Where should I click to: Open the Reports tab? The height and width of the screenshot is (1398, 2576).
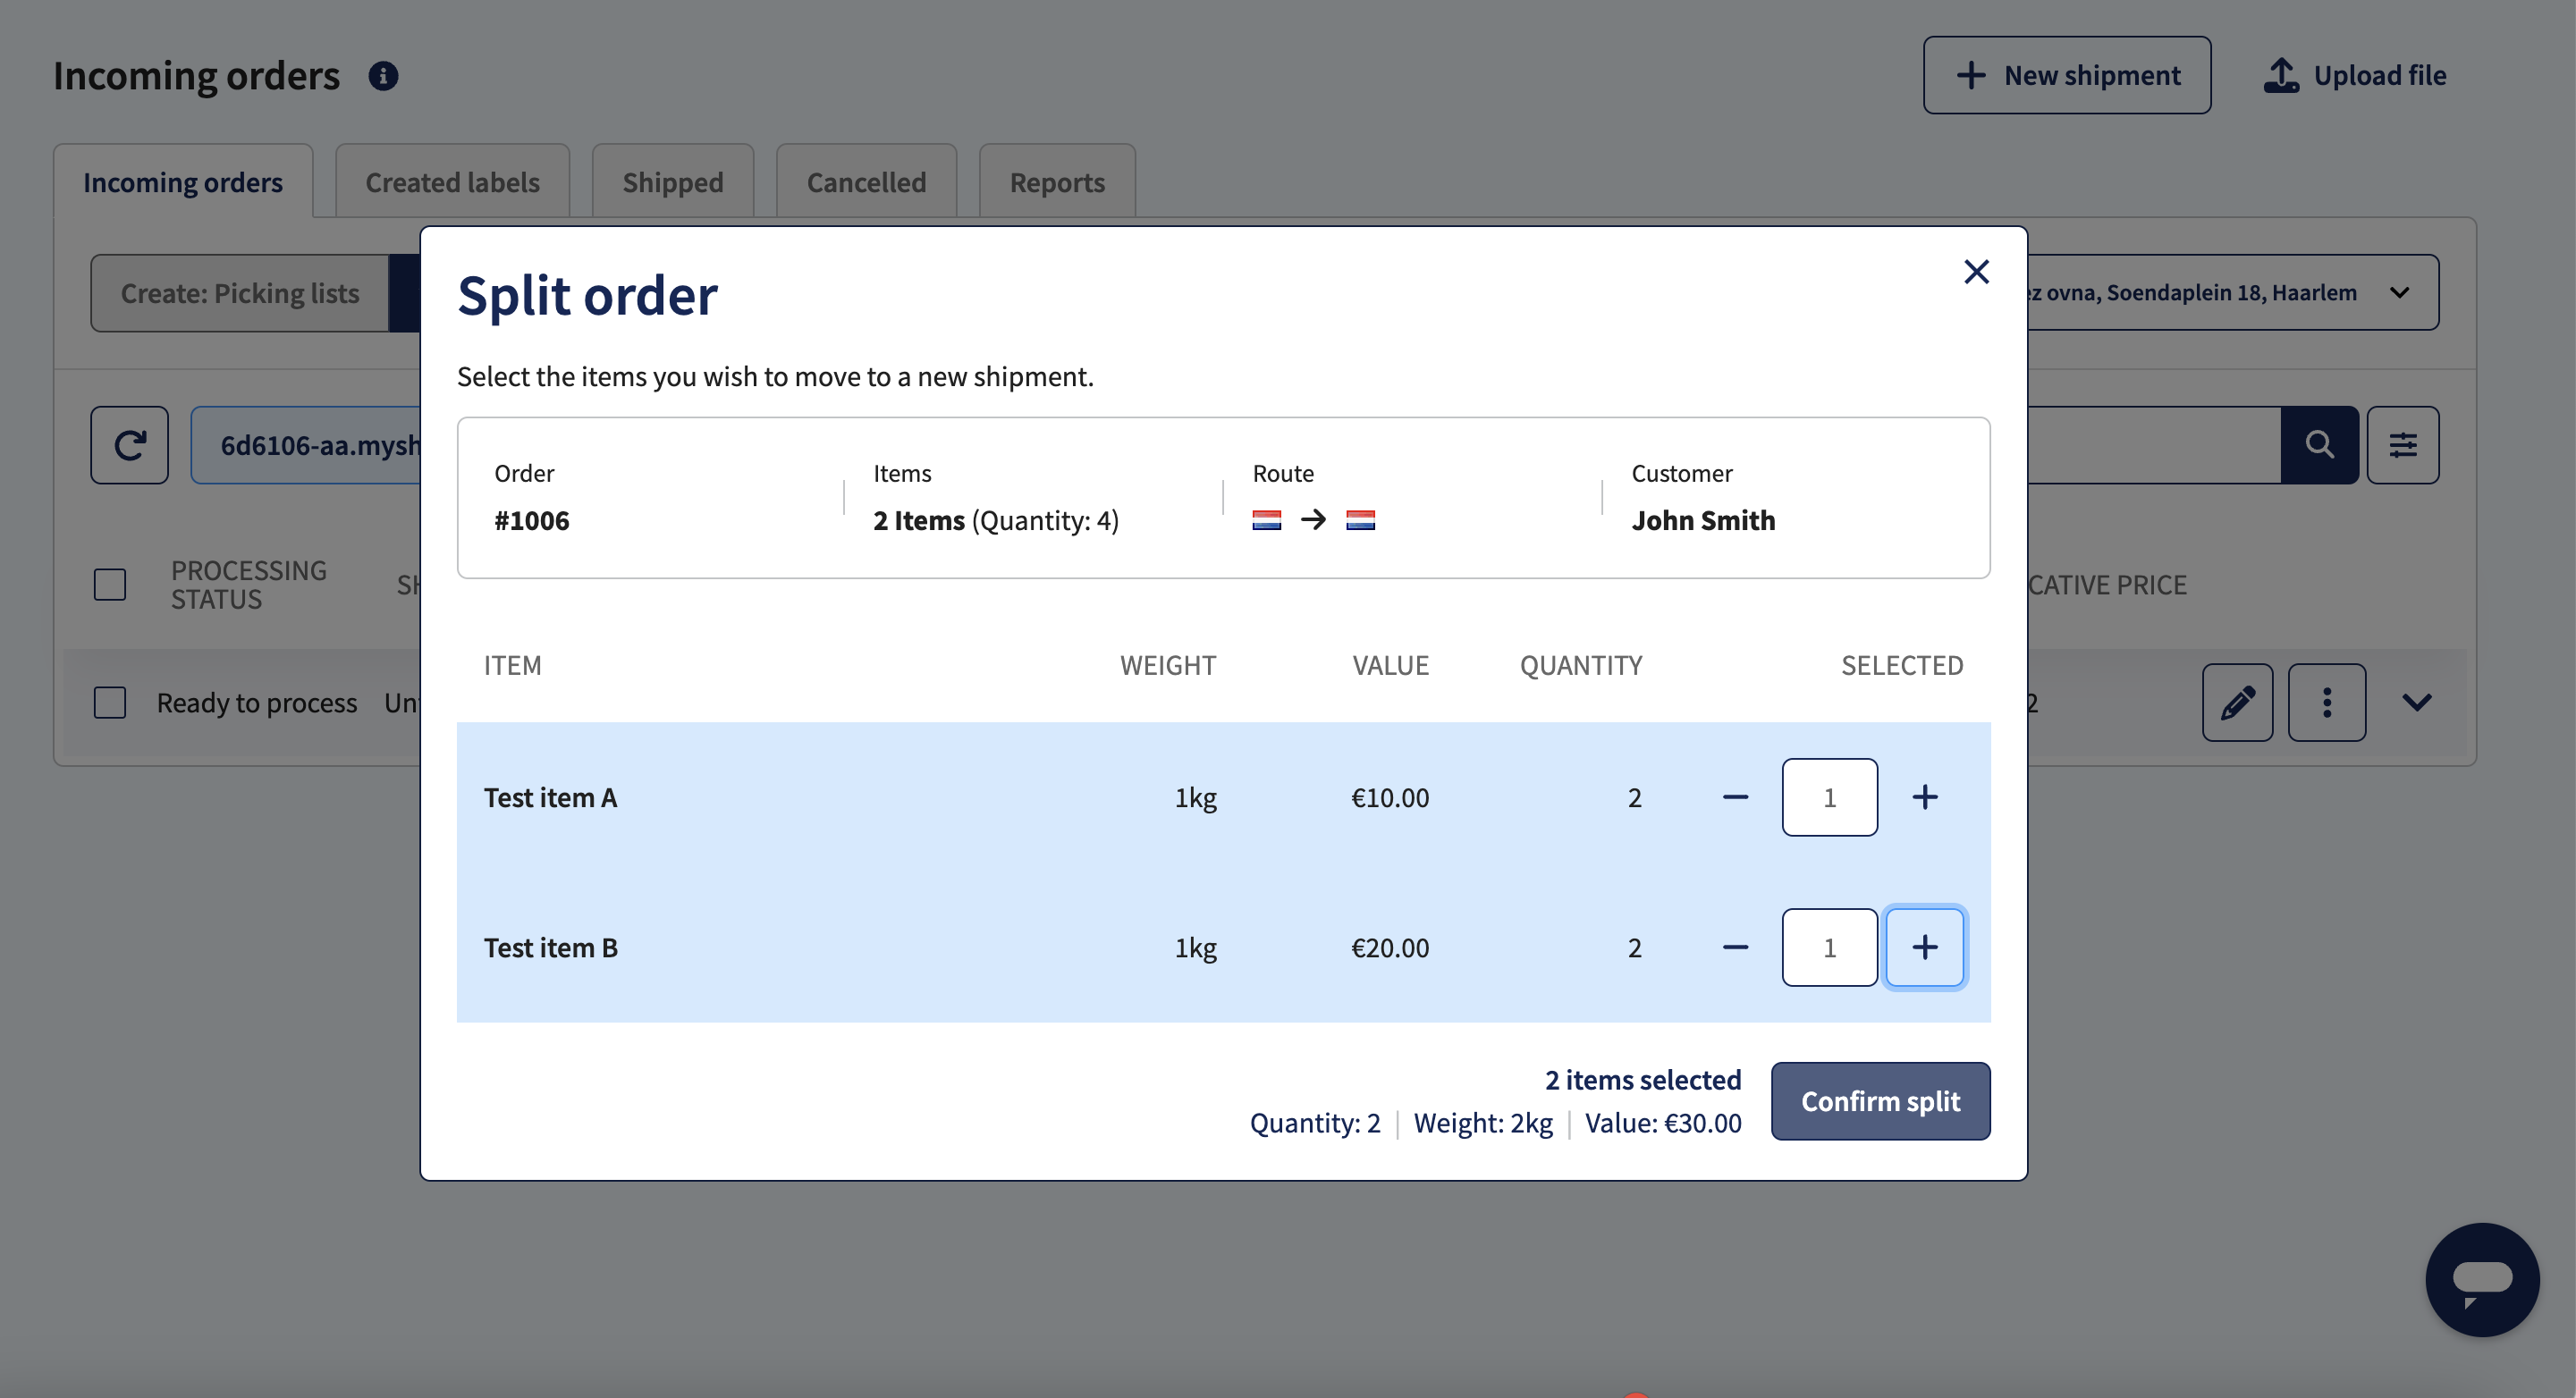tap(1057, 181)
